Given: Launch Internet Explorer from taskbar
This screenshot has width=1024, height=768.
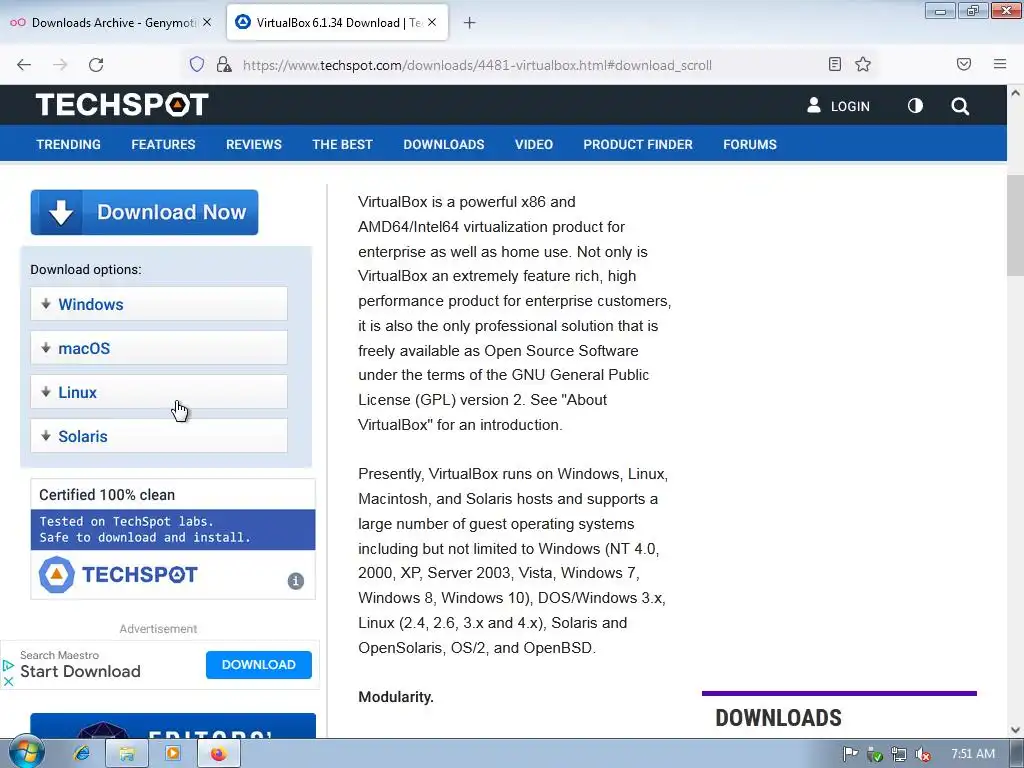Looking at the screenshot, I should [82, 754].
